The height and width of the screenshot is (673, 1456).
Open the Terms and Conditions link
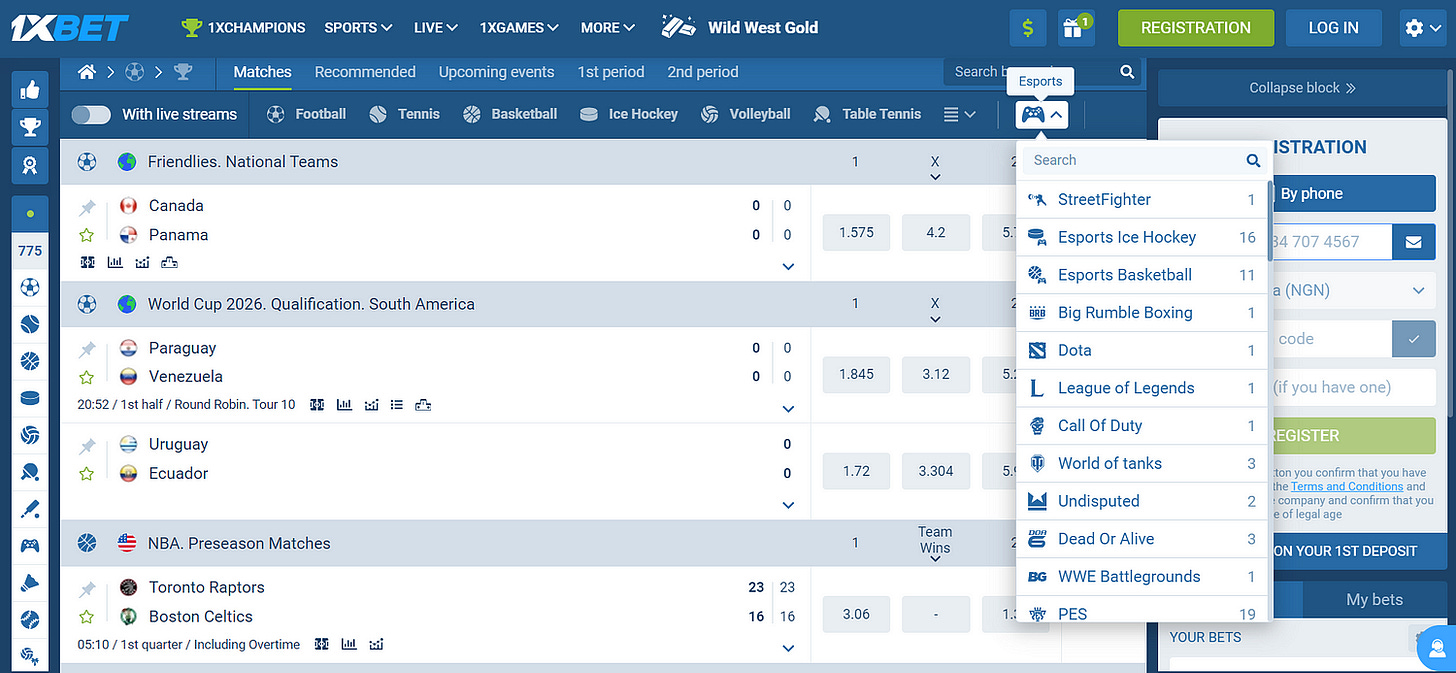click(x=1347, y=487)
